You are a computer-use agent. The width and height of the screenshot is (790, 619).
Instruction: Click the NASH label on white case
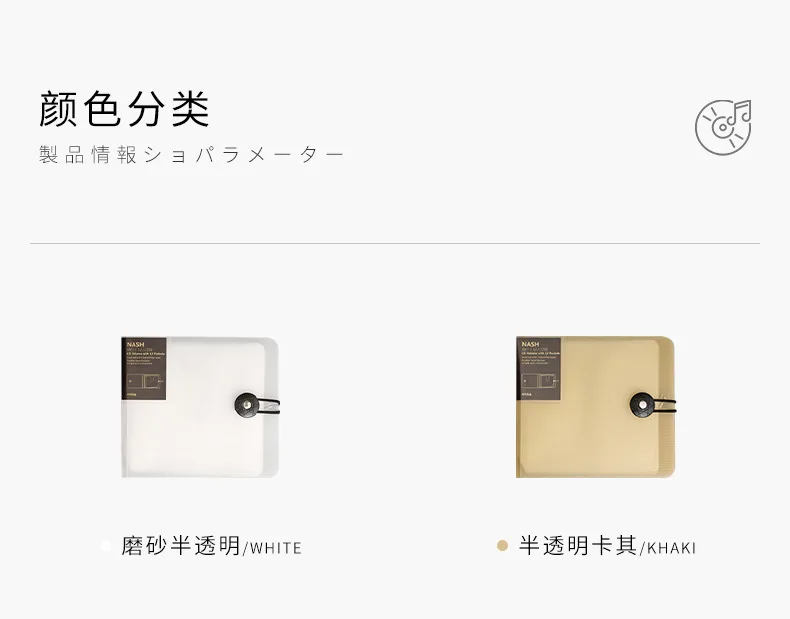tap(136, 345)
